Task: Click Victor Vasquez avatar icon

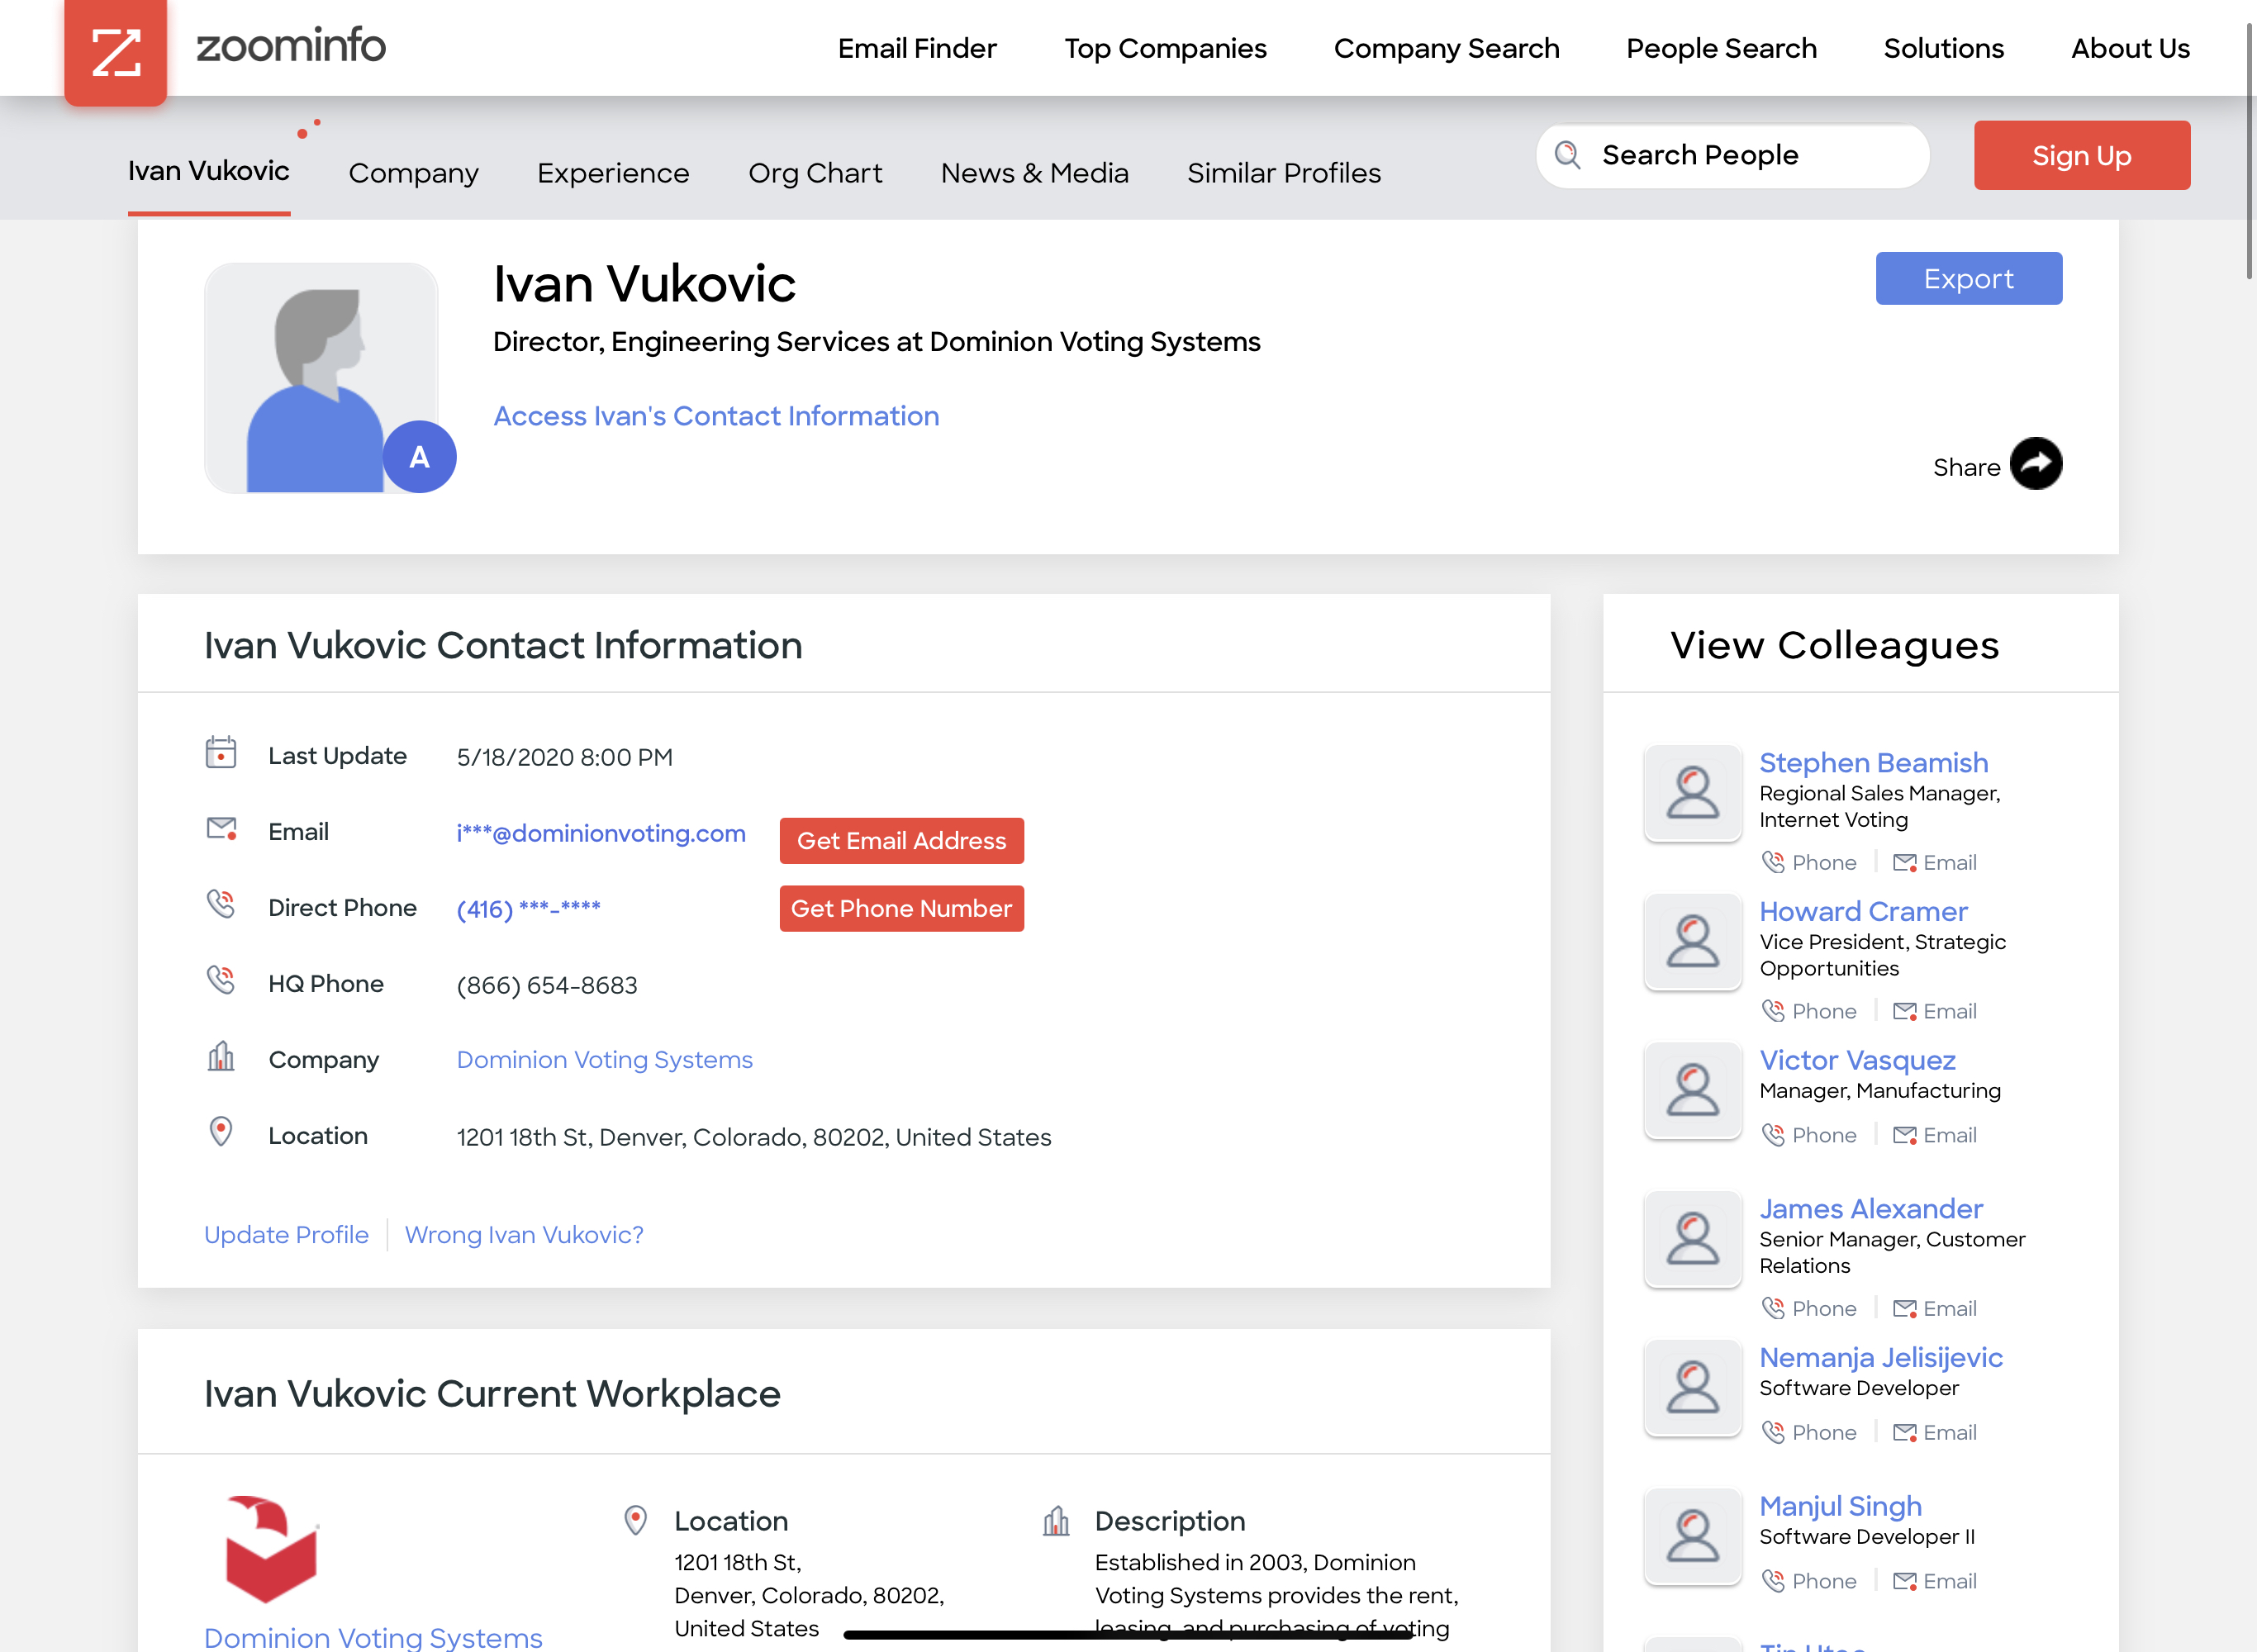Action: tap(1693, 1090)
